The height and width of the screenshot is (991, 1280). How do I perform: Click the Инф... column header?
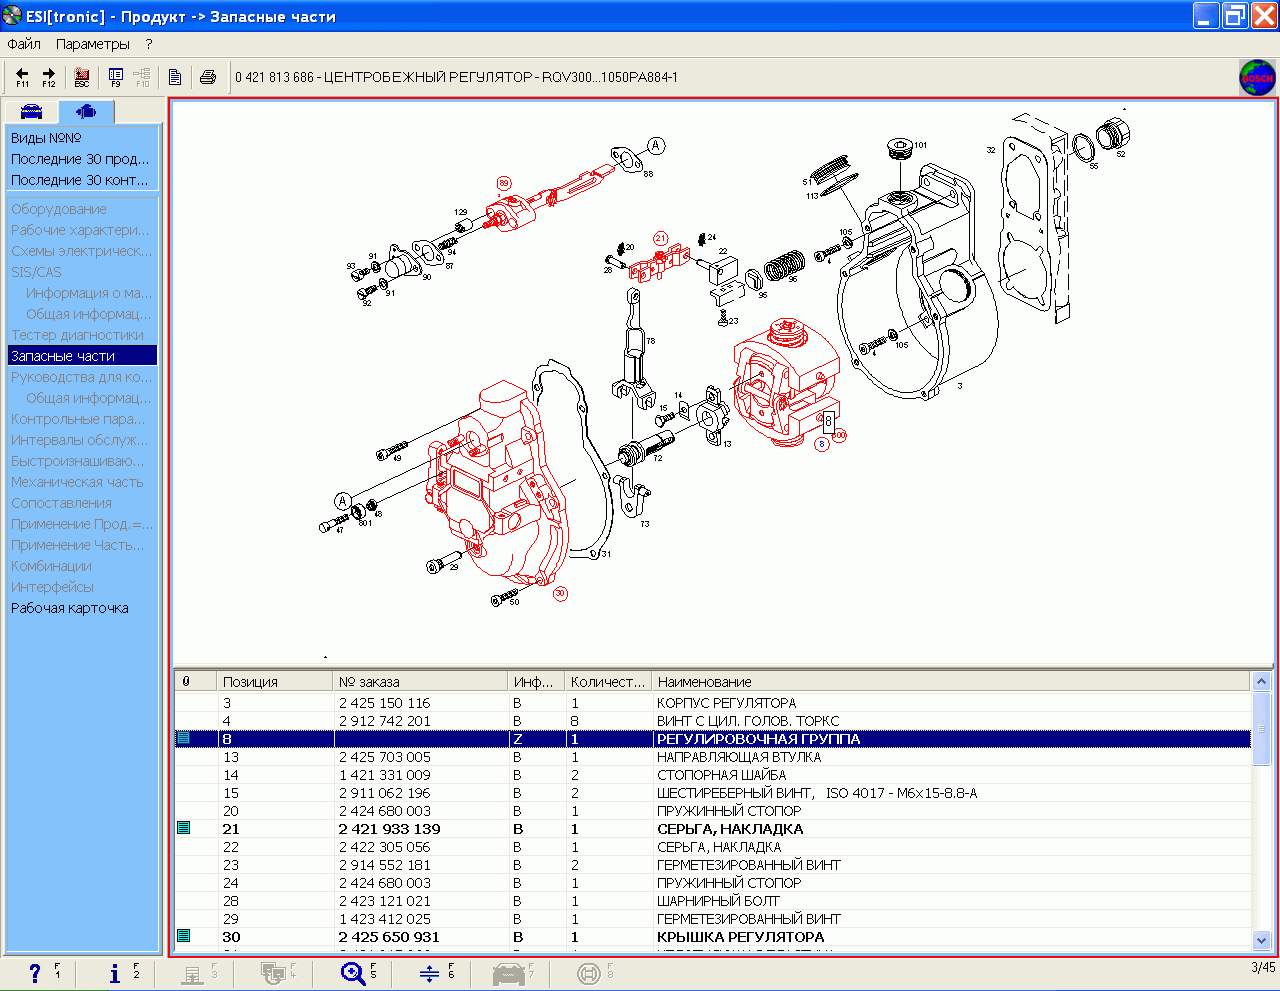536,682
